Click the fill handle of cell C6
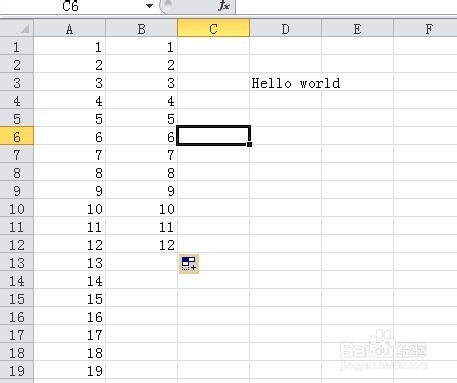The width and height of the screenshot is (457, 383). click(x=249, y=144)
